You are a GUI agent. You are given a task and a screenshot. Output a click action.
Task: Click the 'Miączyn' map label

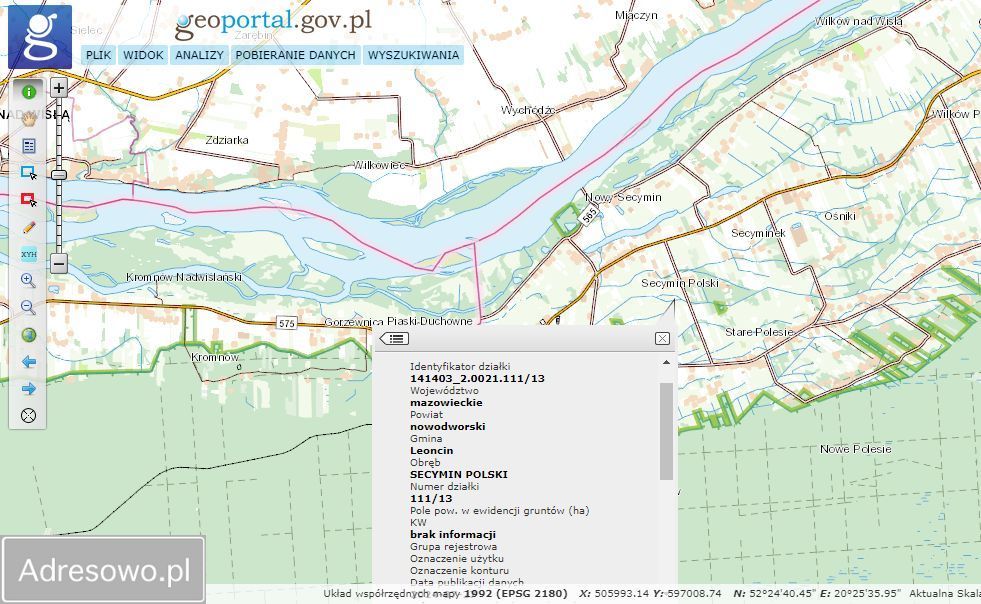pyautogui.click(x=636, y=15)
